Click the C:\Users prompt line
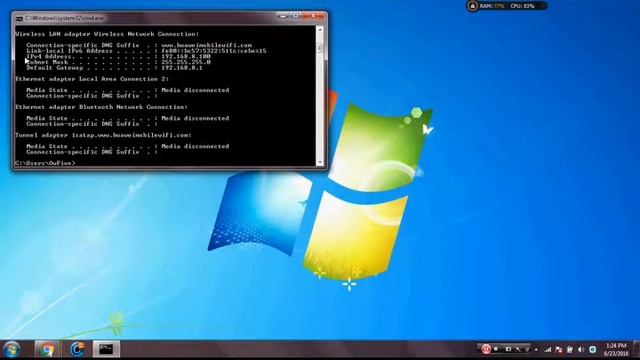640x360 pixels. [x=45, y=163]
